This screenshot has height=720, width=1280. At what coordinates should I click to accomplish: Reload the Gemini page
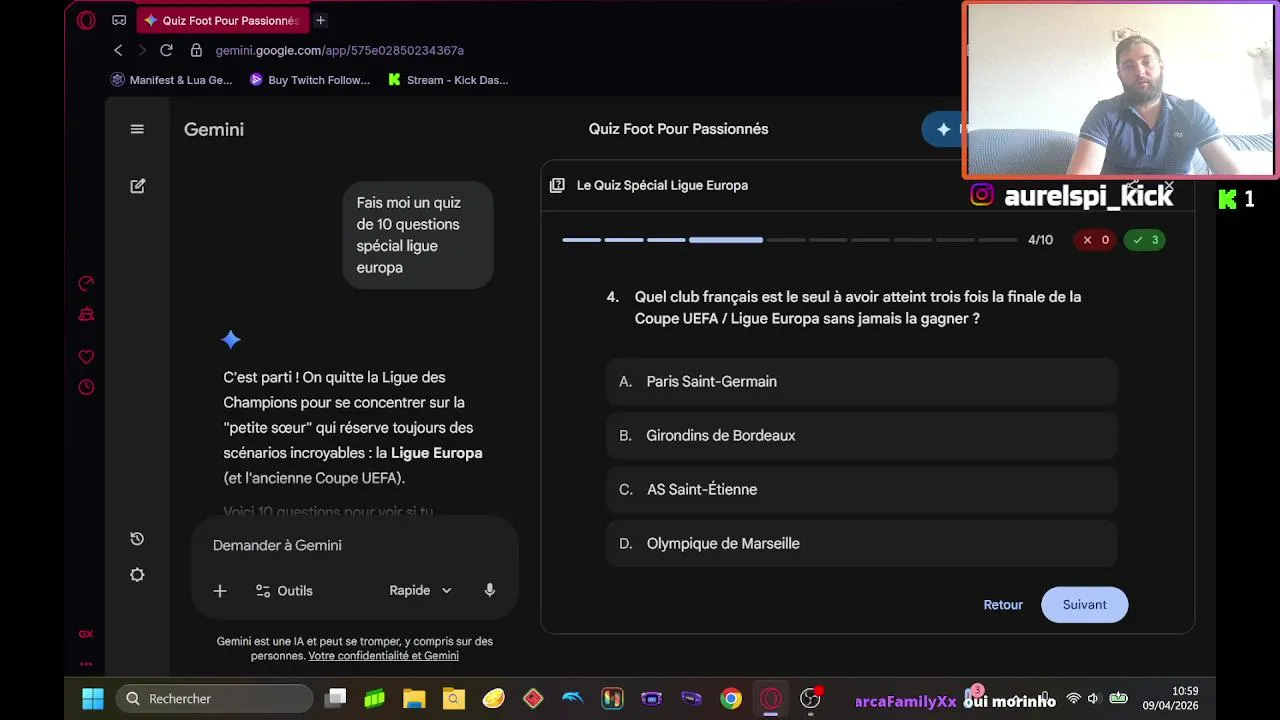166,50
